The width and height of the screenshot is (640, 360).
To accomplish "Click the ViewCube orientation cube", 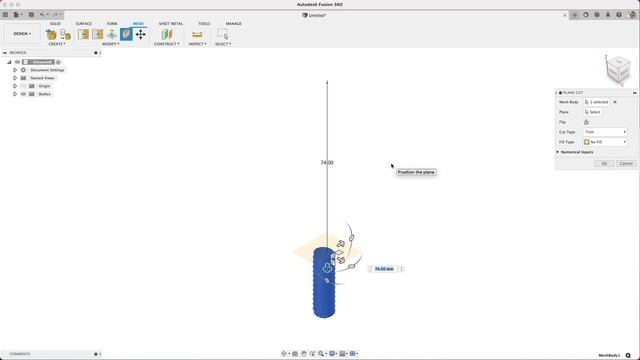I will pyautogui.click(x=618, y=69).
